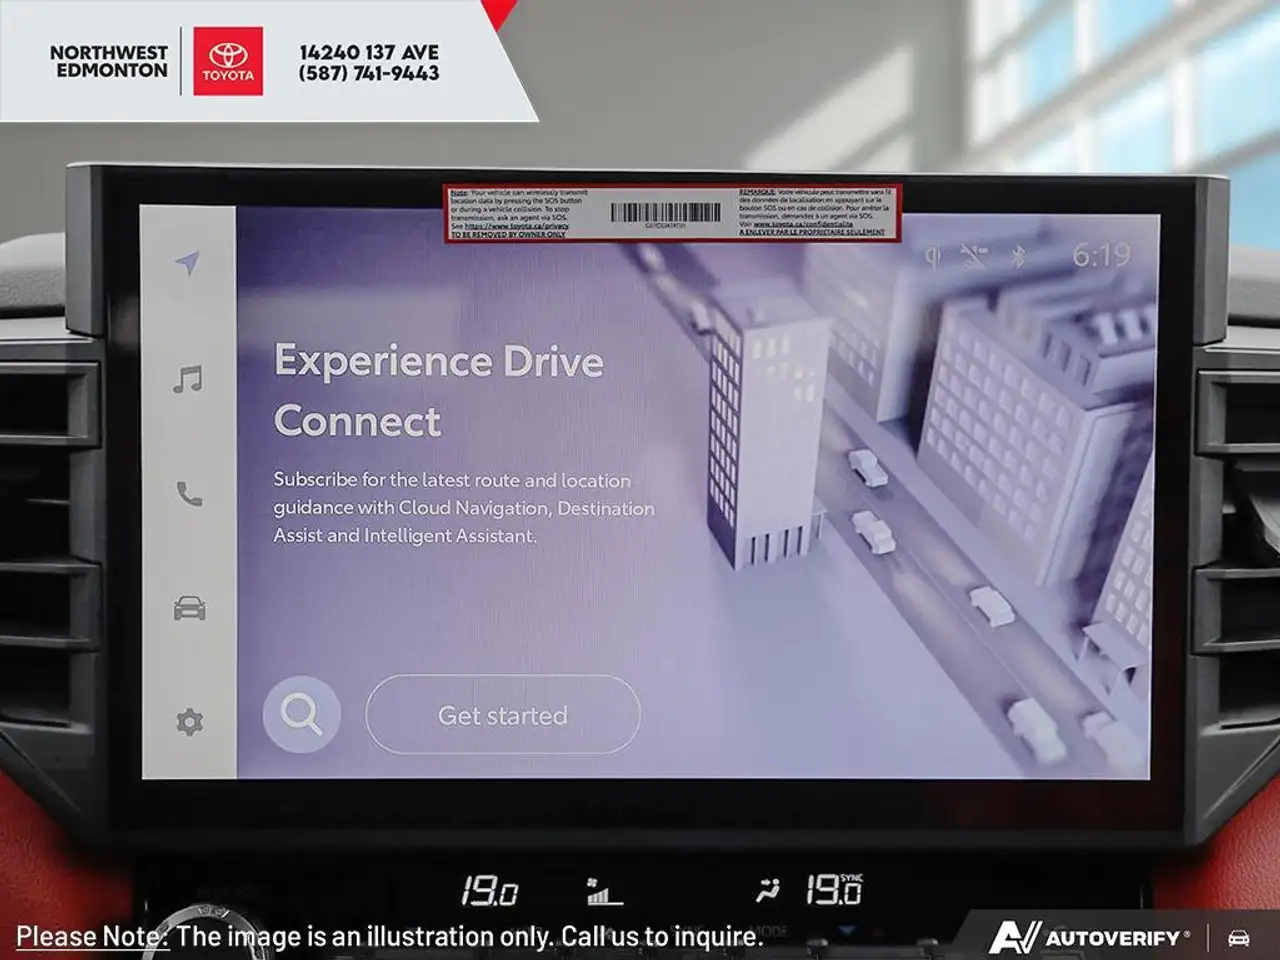Tap the magnifying glass search button

(x=301, y=714)
